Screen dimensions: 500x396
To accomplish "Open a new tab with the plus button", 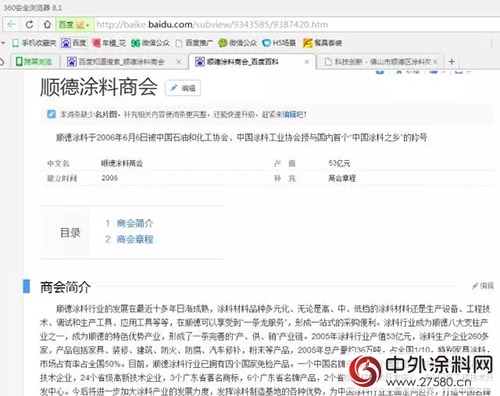I will 452,62.
